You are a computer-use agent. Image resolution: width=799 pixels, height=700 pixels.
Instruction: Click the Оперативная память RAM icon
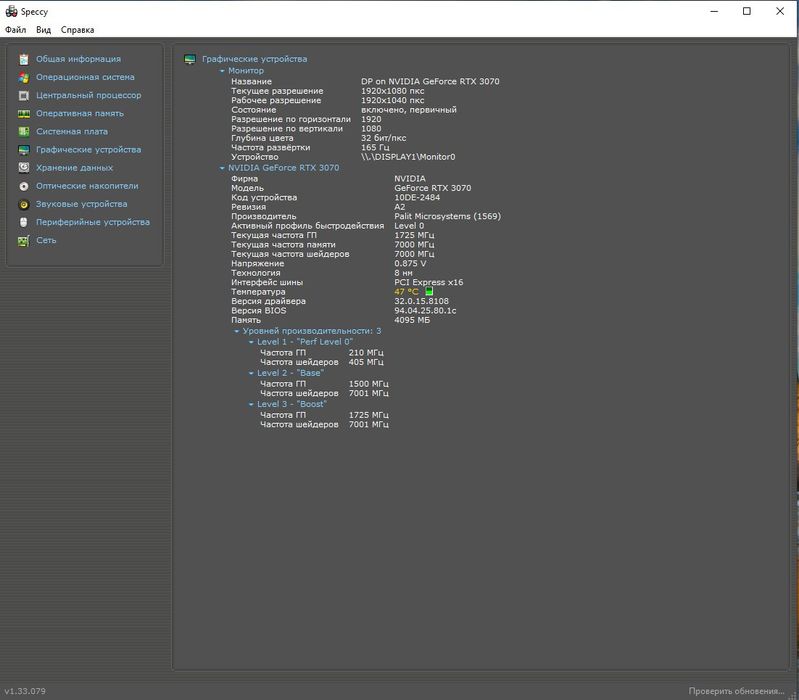click(24, 114)
